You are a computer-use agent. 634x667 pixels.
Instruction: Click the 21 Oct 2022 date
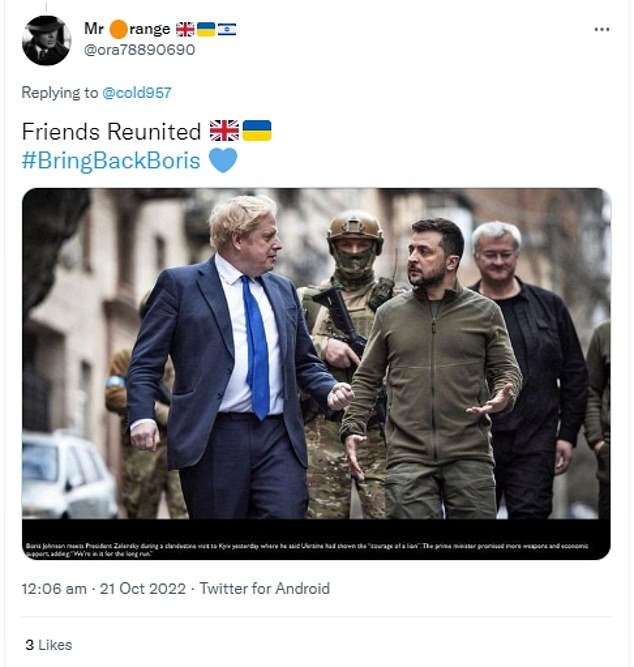click(x=143, y=589)
